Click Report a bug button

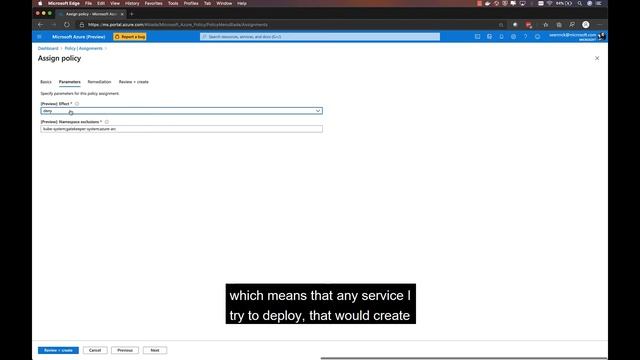(x=130, y=37)
